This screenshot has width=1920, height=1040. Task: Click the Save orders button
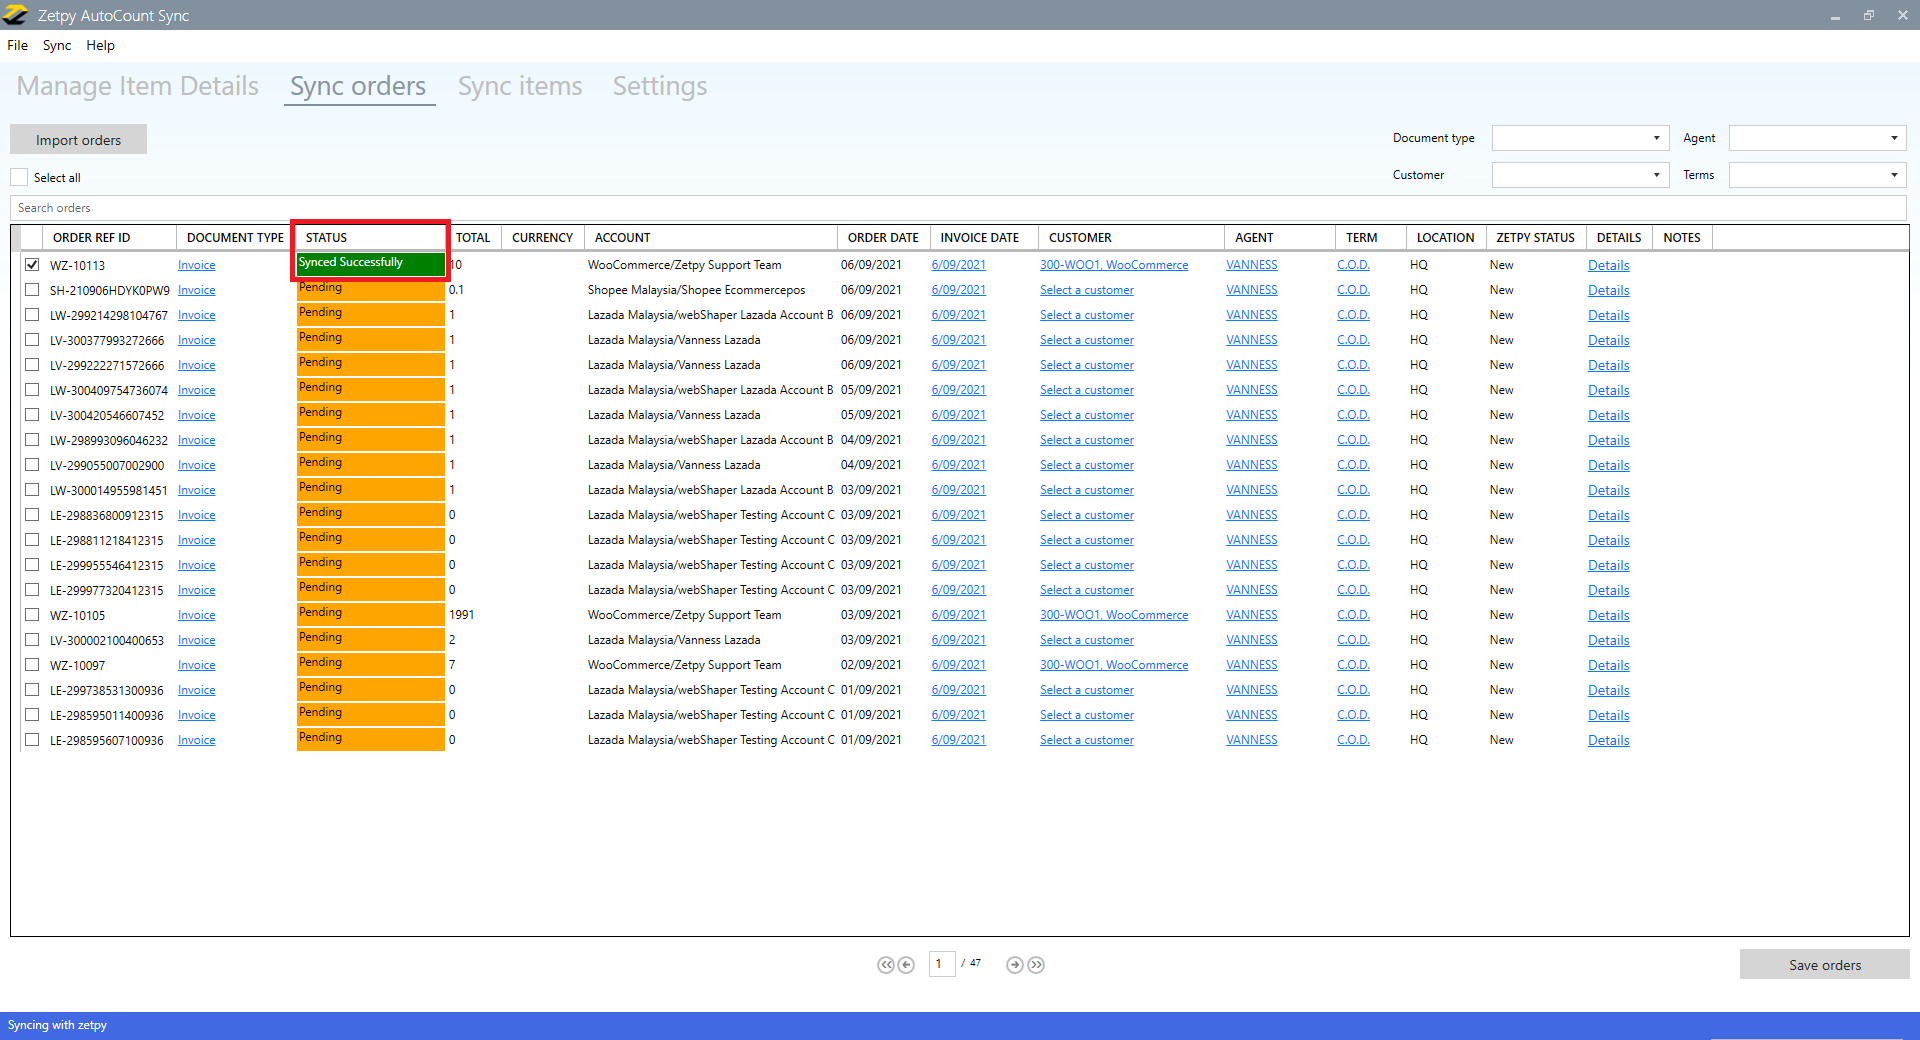point(1824,965)
